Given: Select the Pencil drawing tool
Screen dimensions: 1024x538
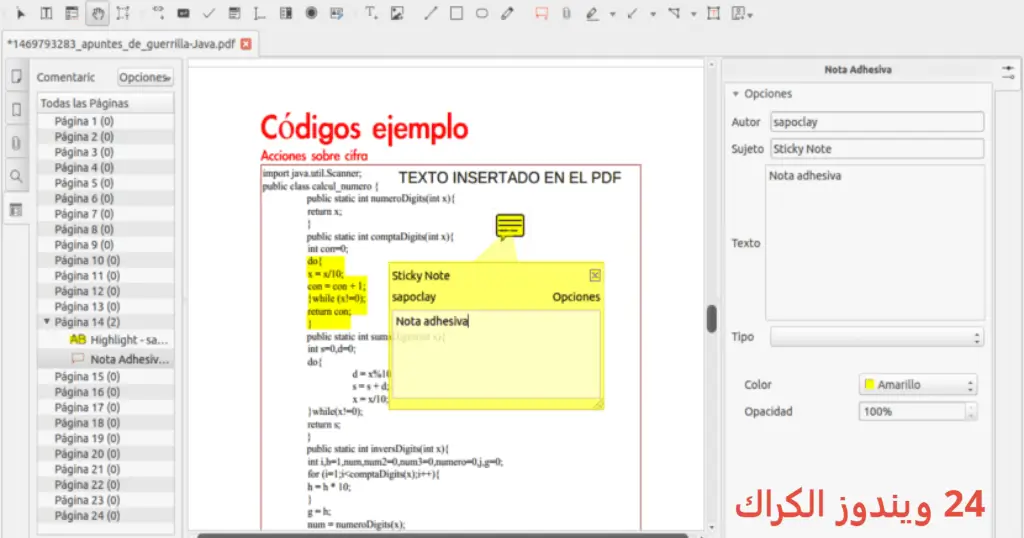Looking at the screenshot, I should pos(507,13).
